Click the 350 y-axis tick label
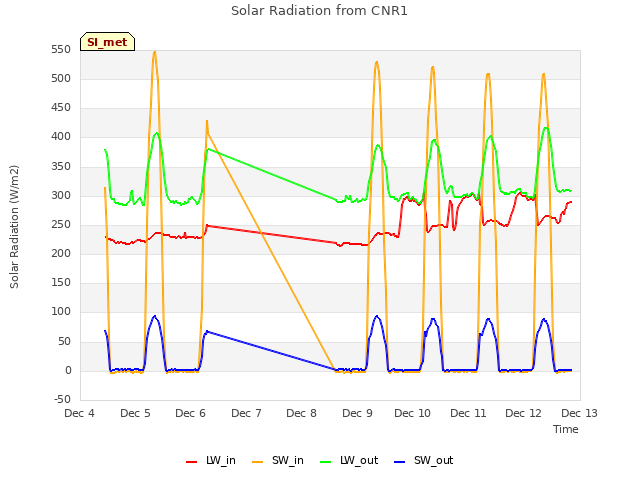Screen dimensions: 640x480 tap(61, 167)
